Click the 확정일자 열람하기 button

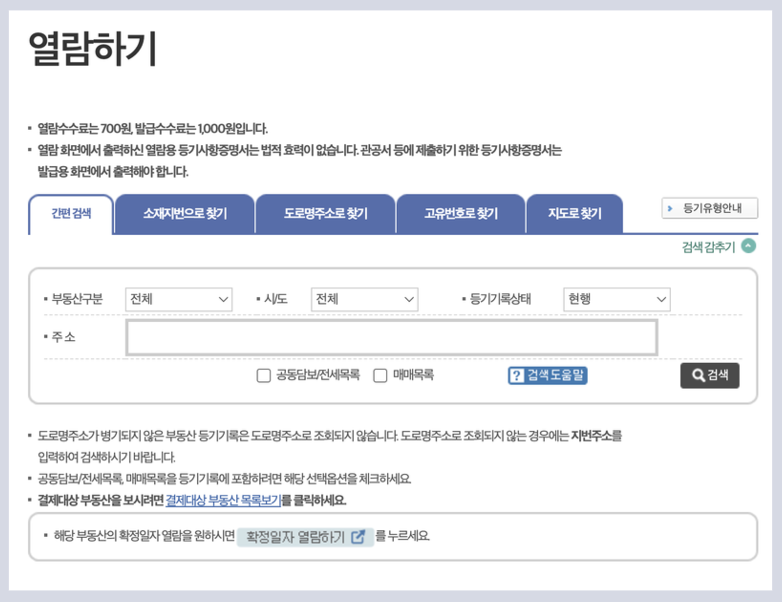point(305,537)
